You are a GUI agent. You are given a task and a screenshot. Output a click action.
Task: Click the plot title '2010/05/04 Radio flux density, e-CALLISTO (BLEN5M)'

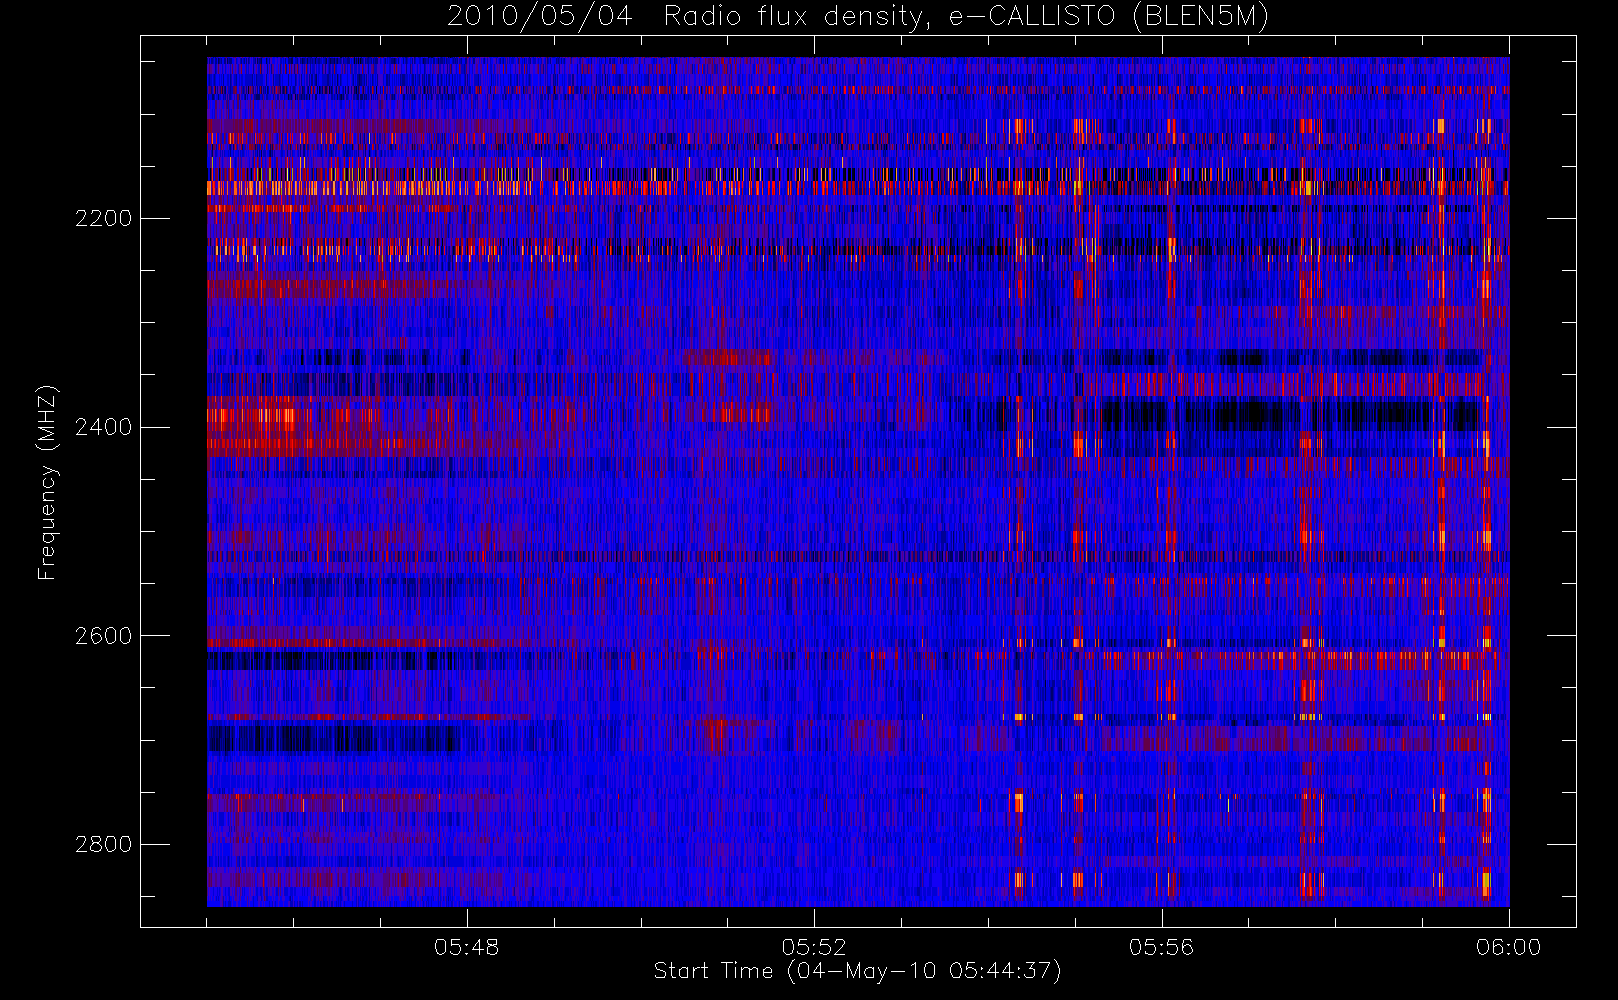point(858,17)
